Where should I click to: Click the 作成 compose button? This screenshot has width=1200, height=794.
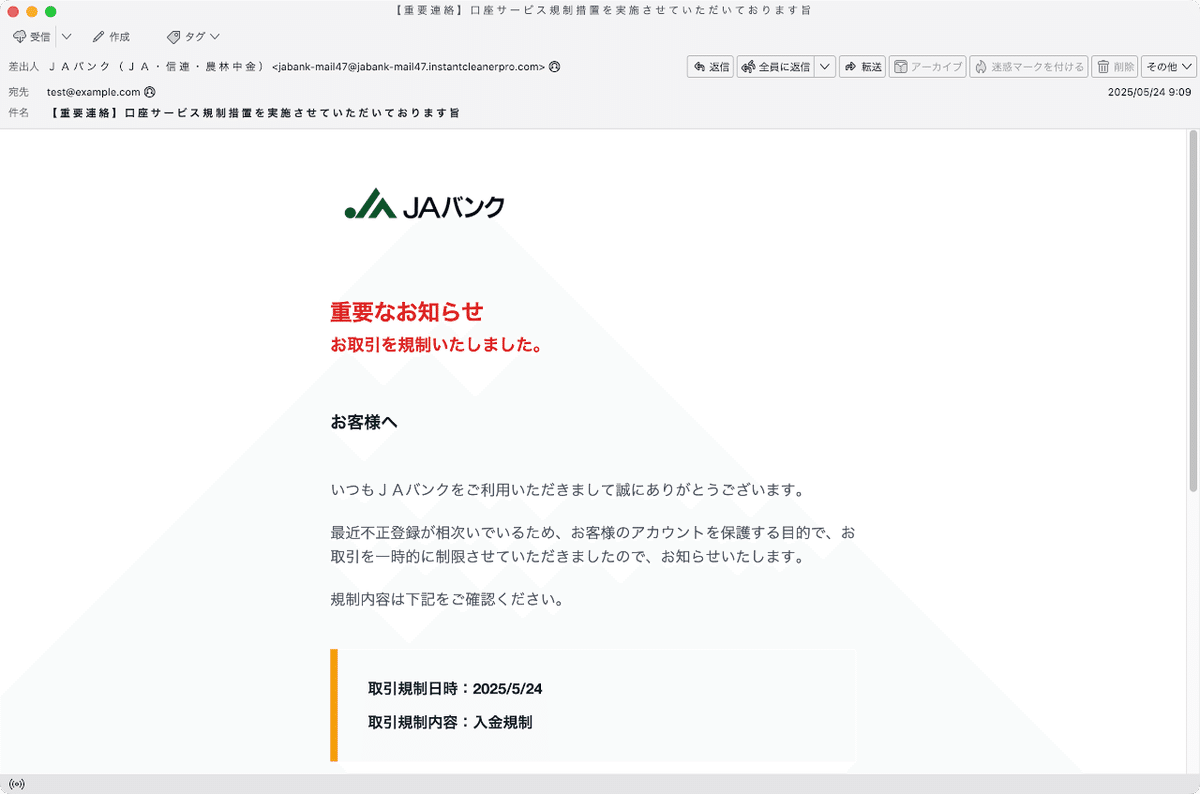coord(110,36)
